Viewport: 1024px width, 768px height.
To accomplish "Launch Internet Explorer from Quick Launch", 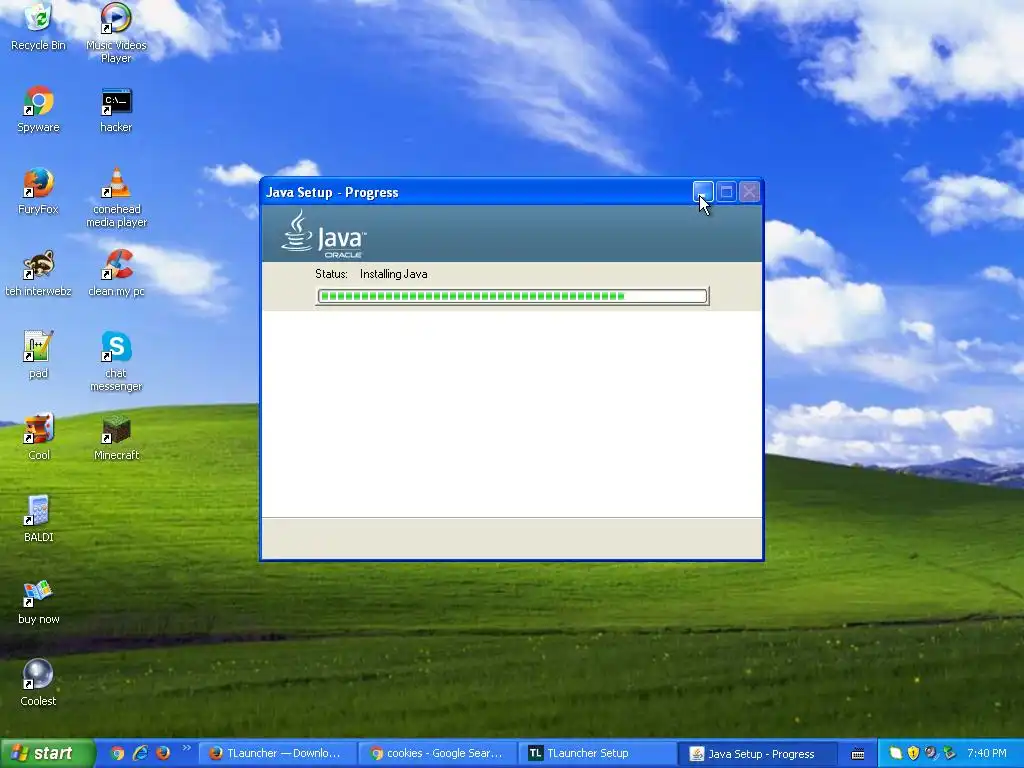I will tap(140, 753).
